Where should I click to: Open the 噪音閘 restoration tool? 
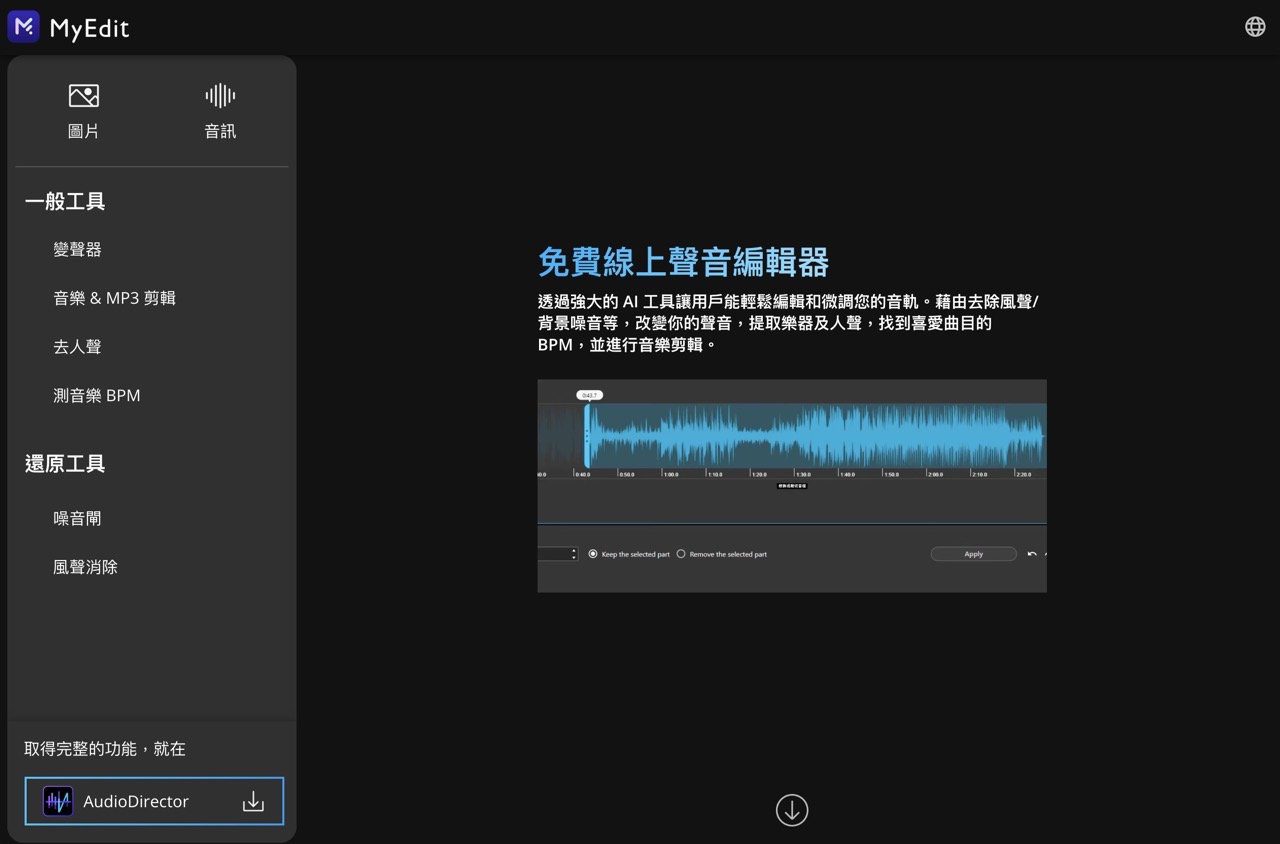(x=77, y=517)
